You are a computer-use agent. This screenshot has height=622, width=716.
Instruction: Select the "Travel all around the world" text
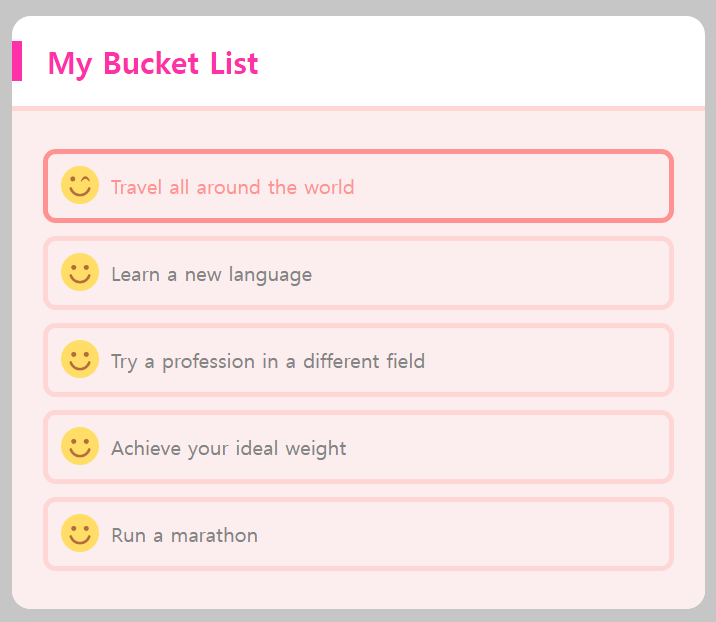[x=232, y=187]
